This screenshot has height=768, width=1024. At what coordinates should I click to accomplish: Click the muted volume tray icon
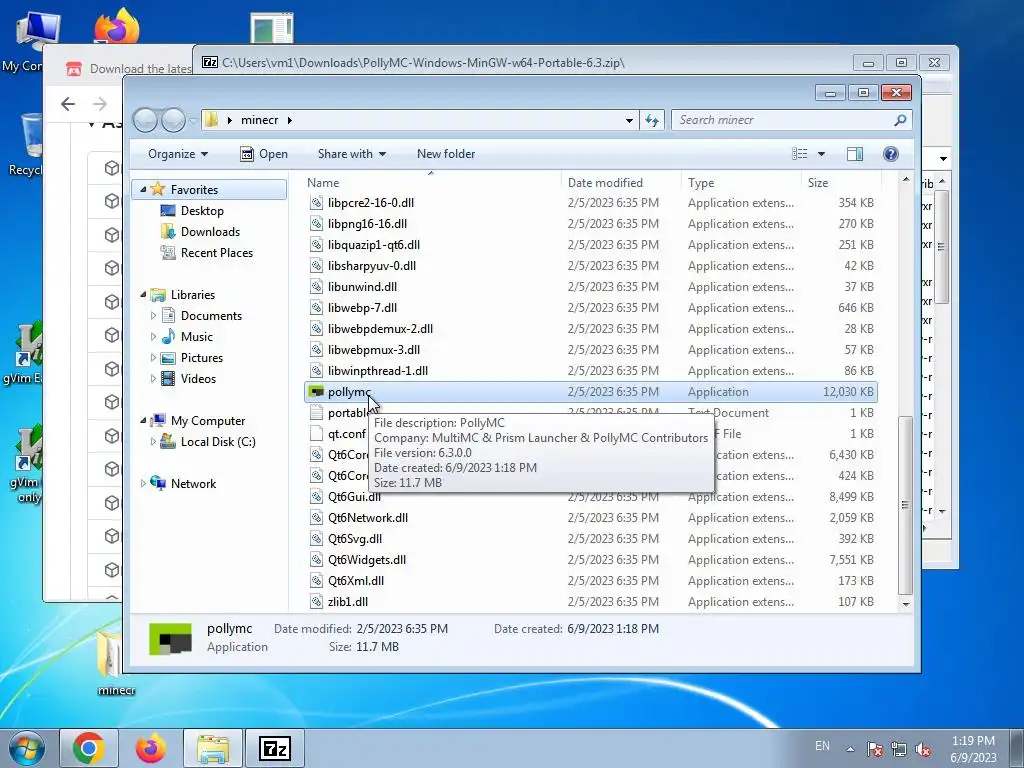[923, 750]
